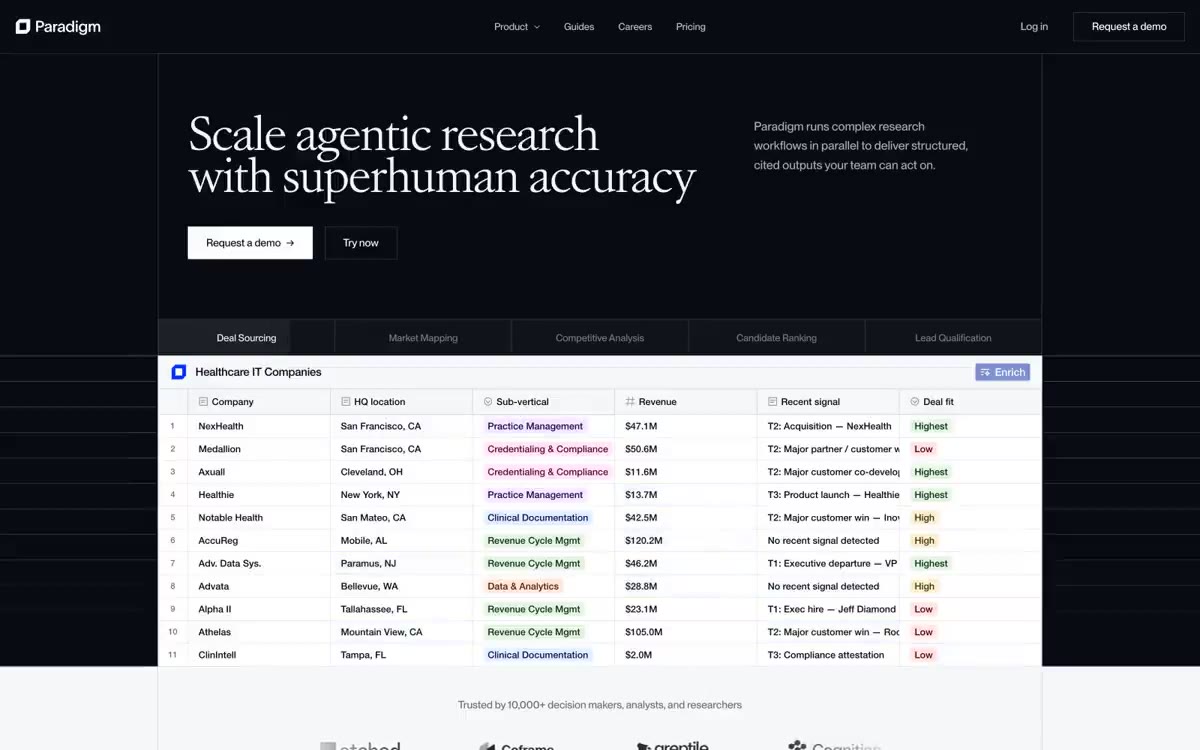Screen dimensions: 1200x750
Task: Open the Lead Qualification tab
Action: tap(953, 338)
